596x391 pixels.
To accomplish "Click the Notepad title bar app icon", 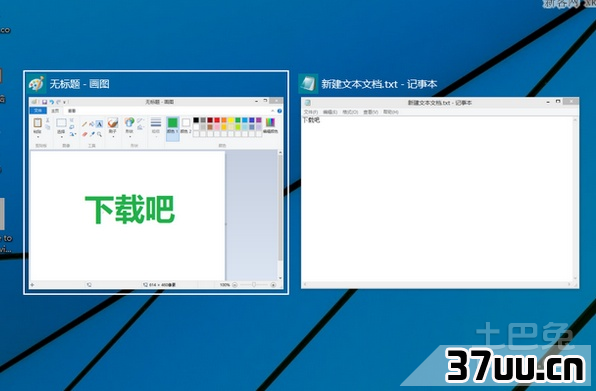I will point(308,103).
